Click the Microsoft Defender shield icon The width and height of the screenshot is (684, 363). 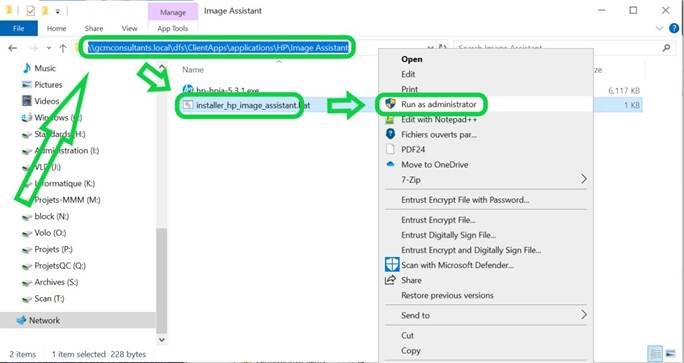tap(392, 264)
